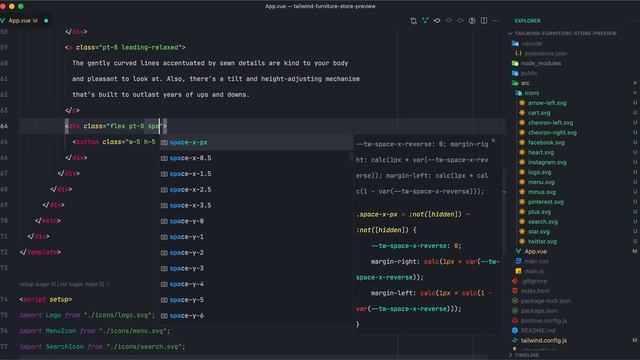Image resolution: width=640 pixels, height=360 pixels.
Task: Open search.svg in the explorer
Action: [x=542, y=222]
